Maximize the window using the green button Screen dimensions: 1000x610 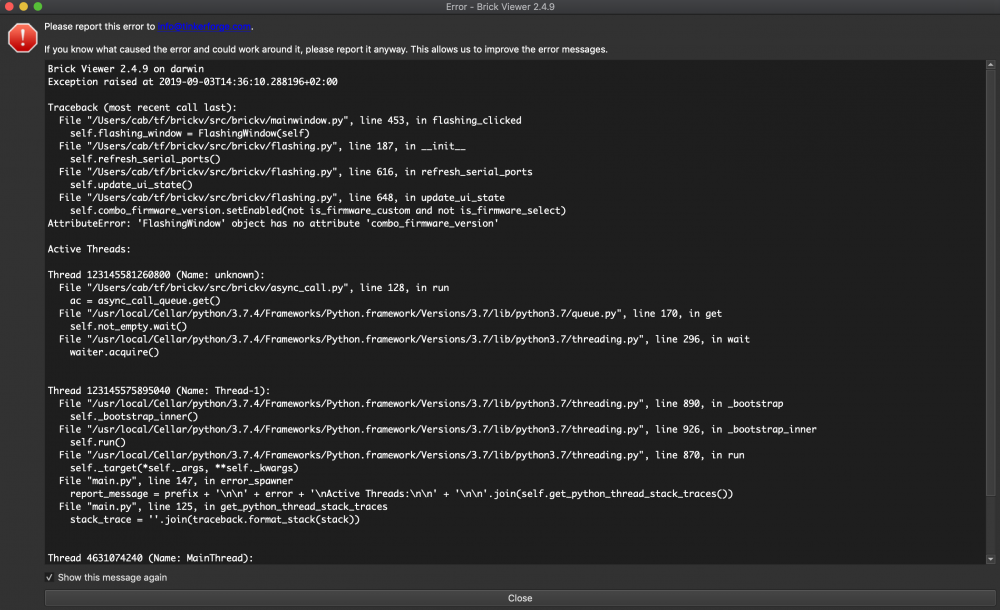point(38,6)
